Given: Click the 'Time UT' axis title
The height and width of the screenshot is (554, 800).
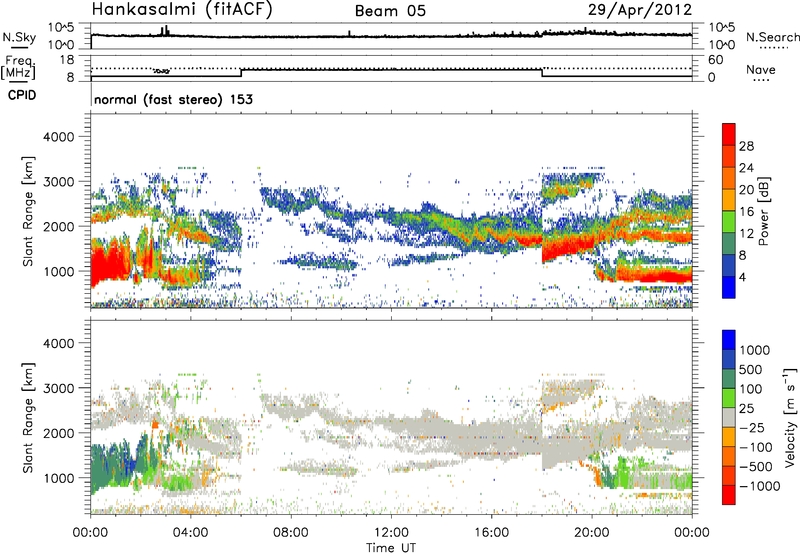Looking at the screenshot, I should coord(391,547).
